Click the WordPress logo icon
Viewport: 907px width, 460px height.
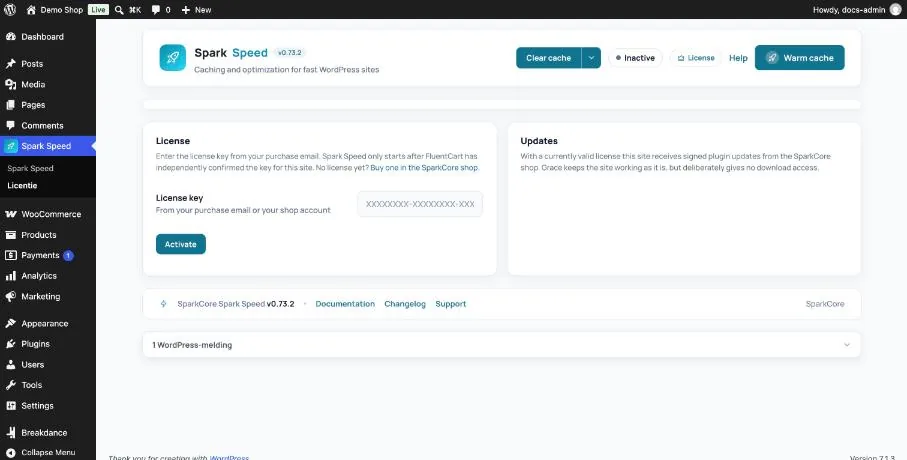[x=10, y=9]
